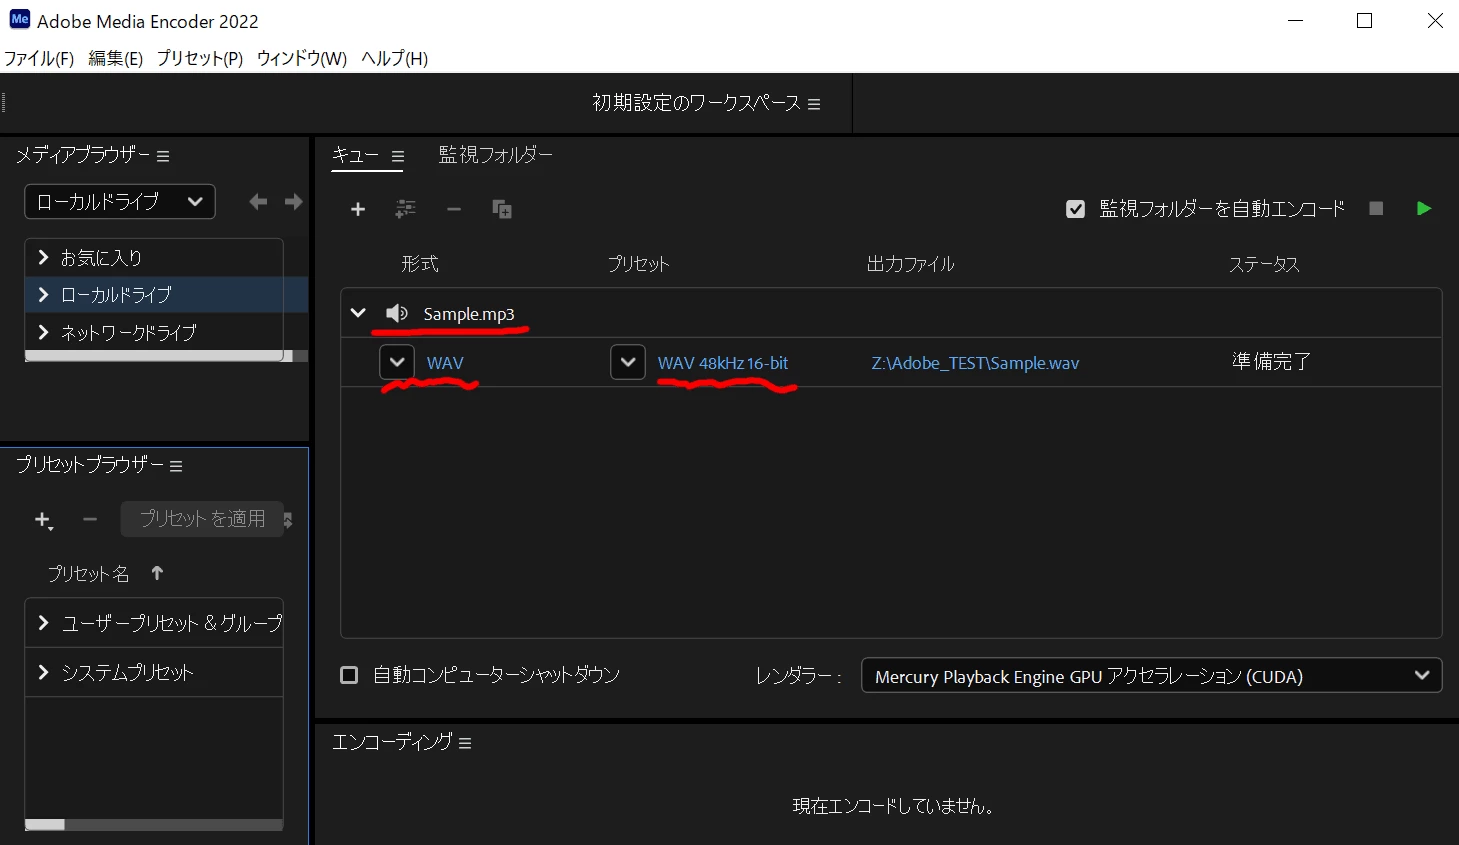Enable 自動コンピューターシャットダウン checkbox
The width and height of the screenshot is (1459, 845).
349,675
